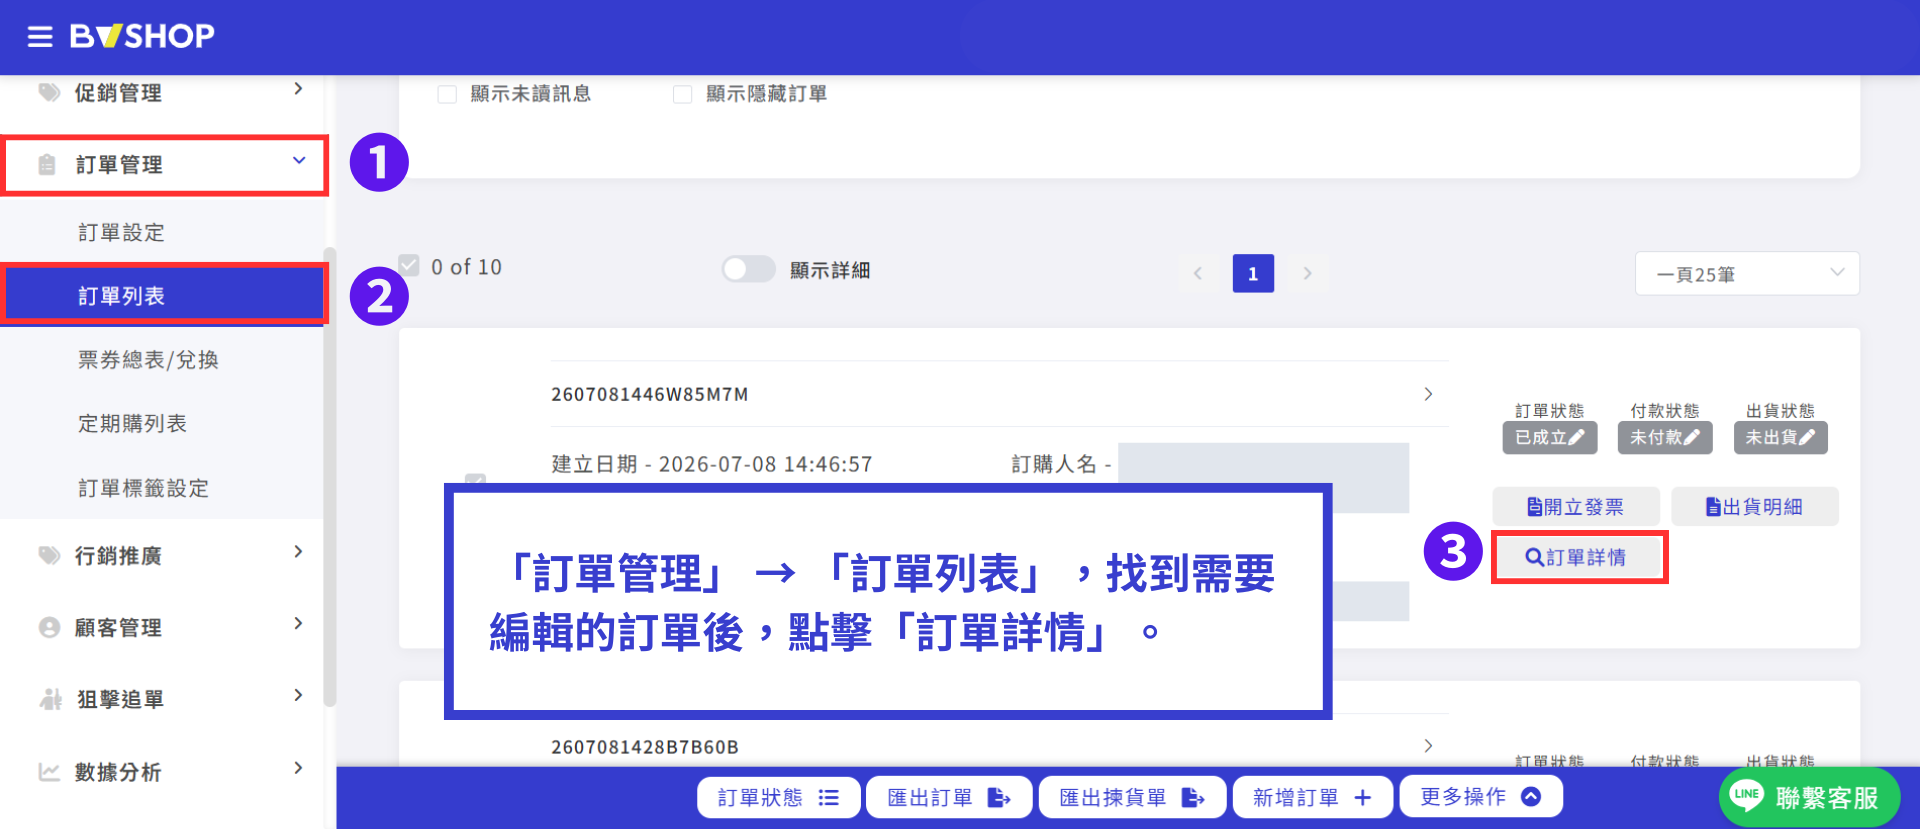Viewport: 1920px width, 829px height.
Task: Open order 2607081446W85M7M row arrow
Action: [x=1428, y=394]
